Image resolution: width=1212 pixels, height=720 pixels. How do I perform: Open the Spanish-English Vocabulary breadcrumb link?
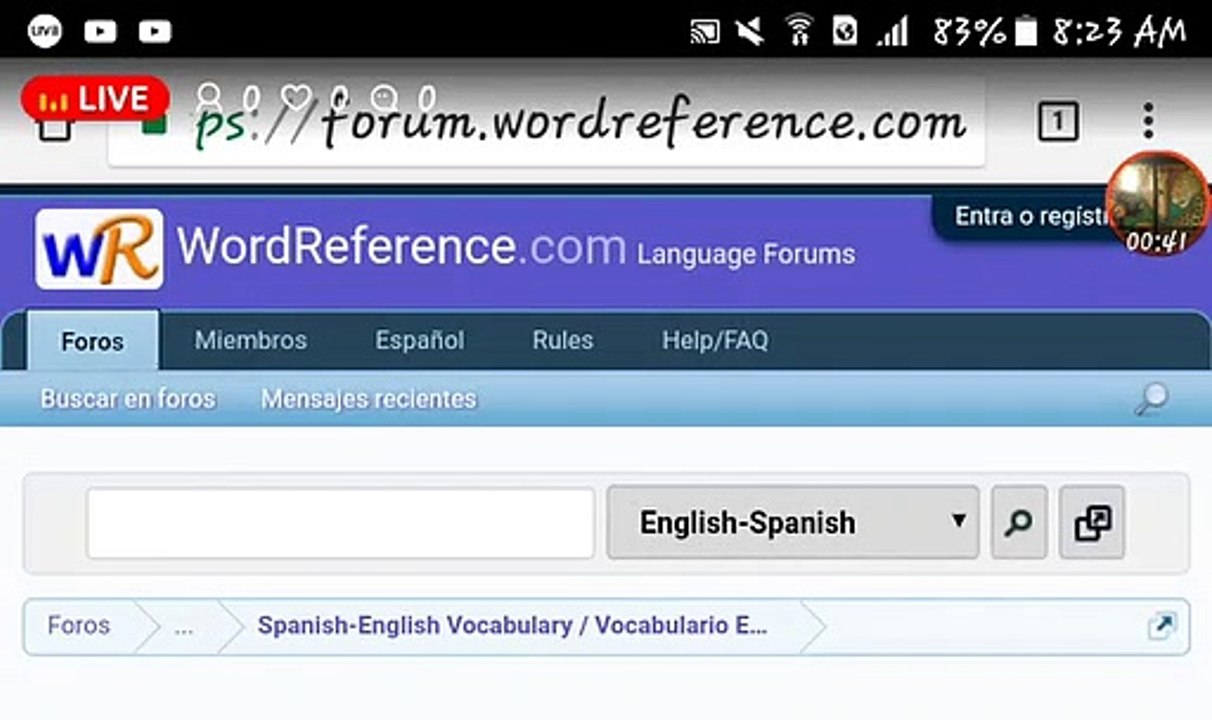513,626
